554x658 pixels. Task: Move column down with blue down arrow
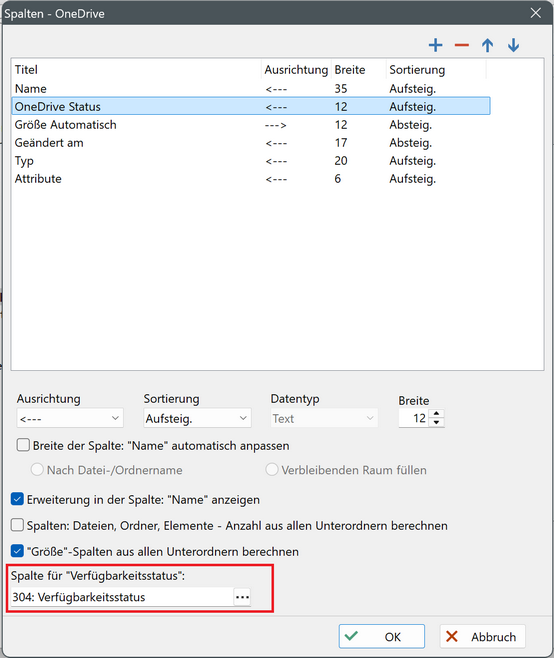tap(513, 45)
